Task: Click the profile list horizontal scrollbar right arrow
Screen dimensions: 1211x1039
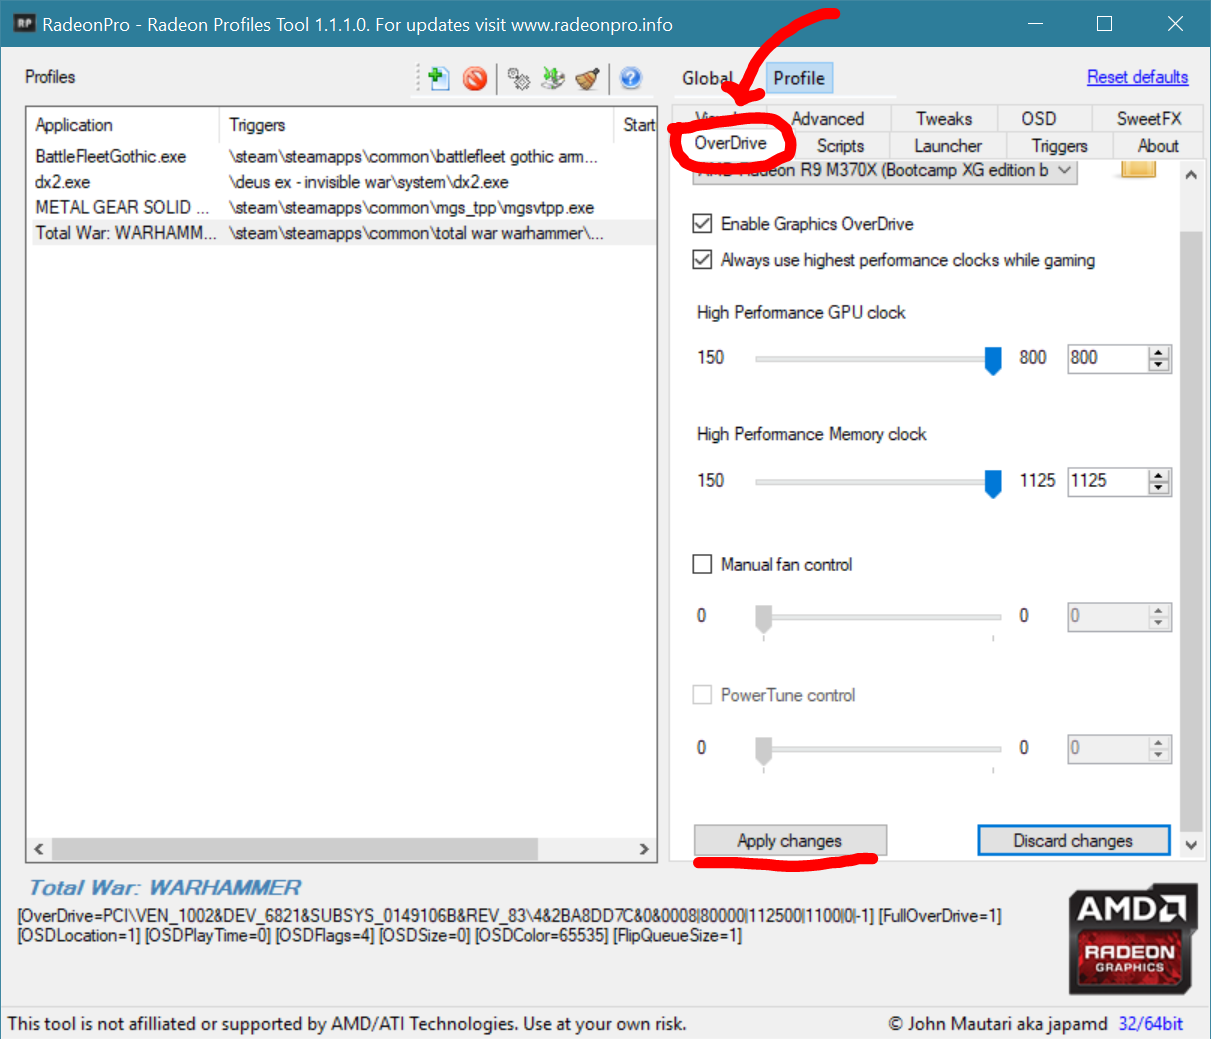Action: [x=644, y=849]
